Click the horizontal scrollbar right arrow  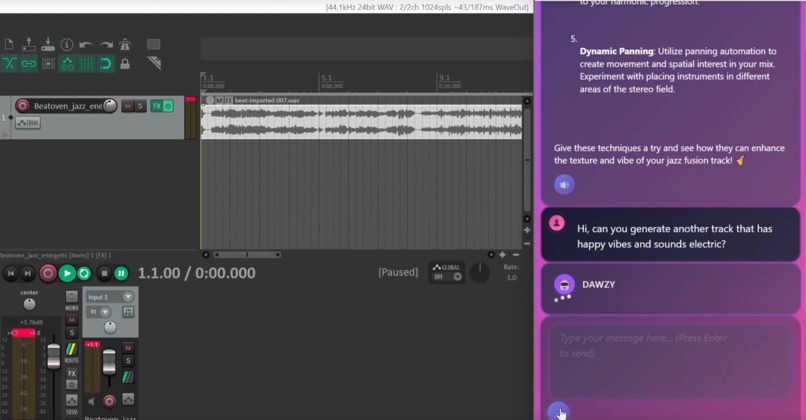(x=491, y=254)
